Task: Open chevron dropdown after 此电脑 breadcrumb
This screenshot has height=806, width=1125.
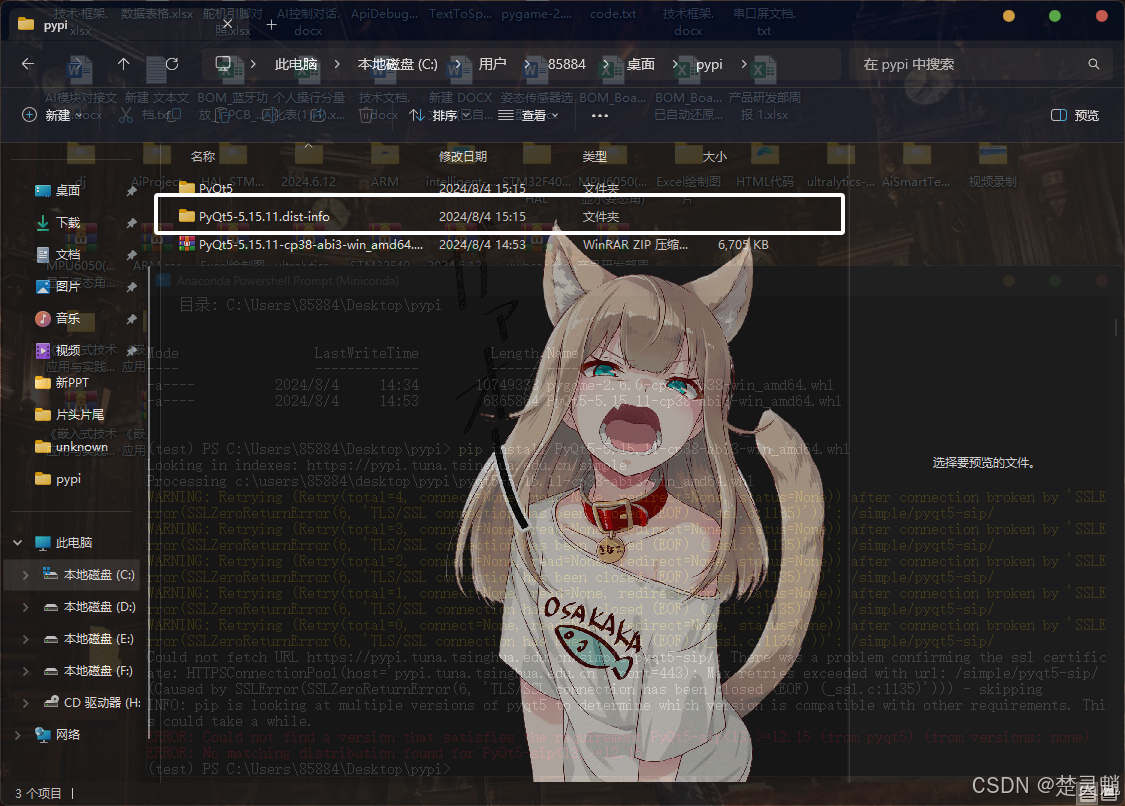Action: point(336,64)
